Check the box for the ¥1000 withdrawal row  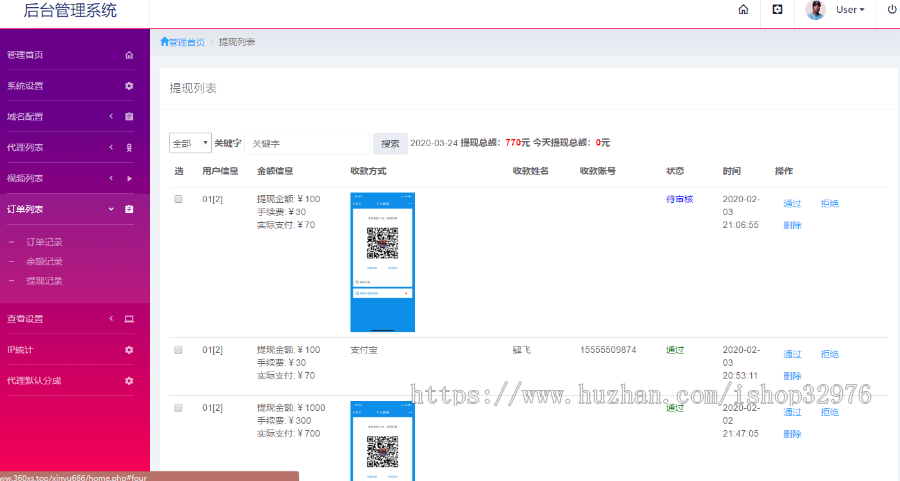[179, 408]
